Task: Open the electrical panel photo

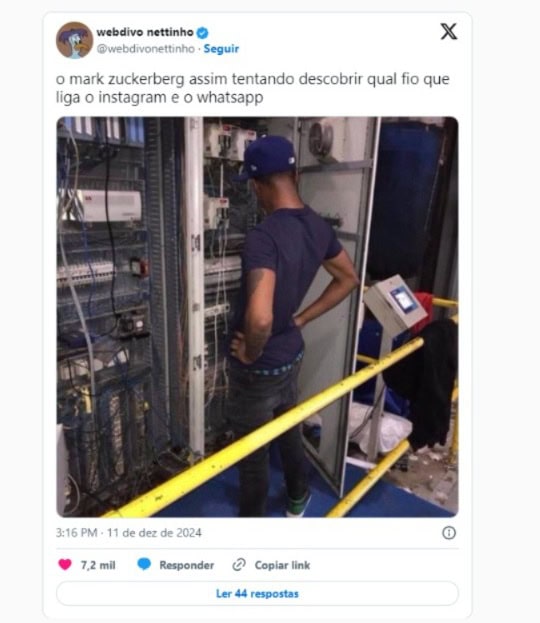Action: [257, 317]
